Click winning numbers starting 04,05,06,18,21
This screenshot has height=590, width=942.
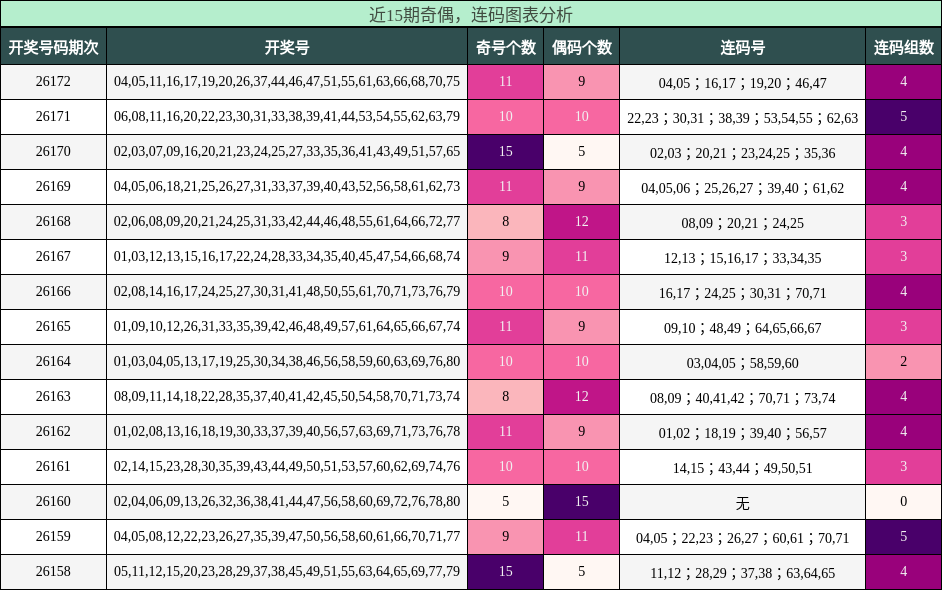point(287,186)
